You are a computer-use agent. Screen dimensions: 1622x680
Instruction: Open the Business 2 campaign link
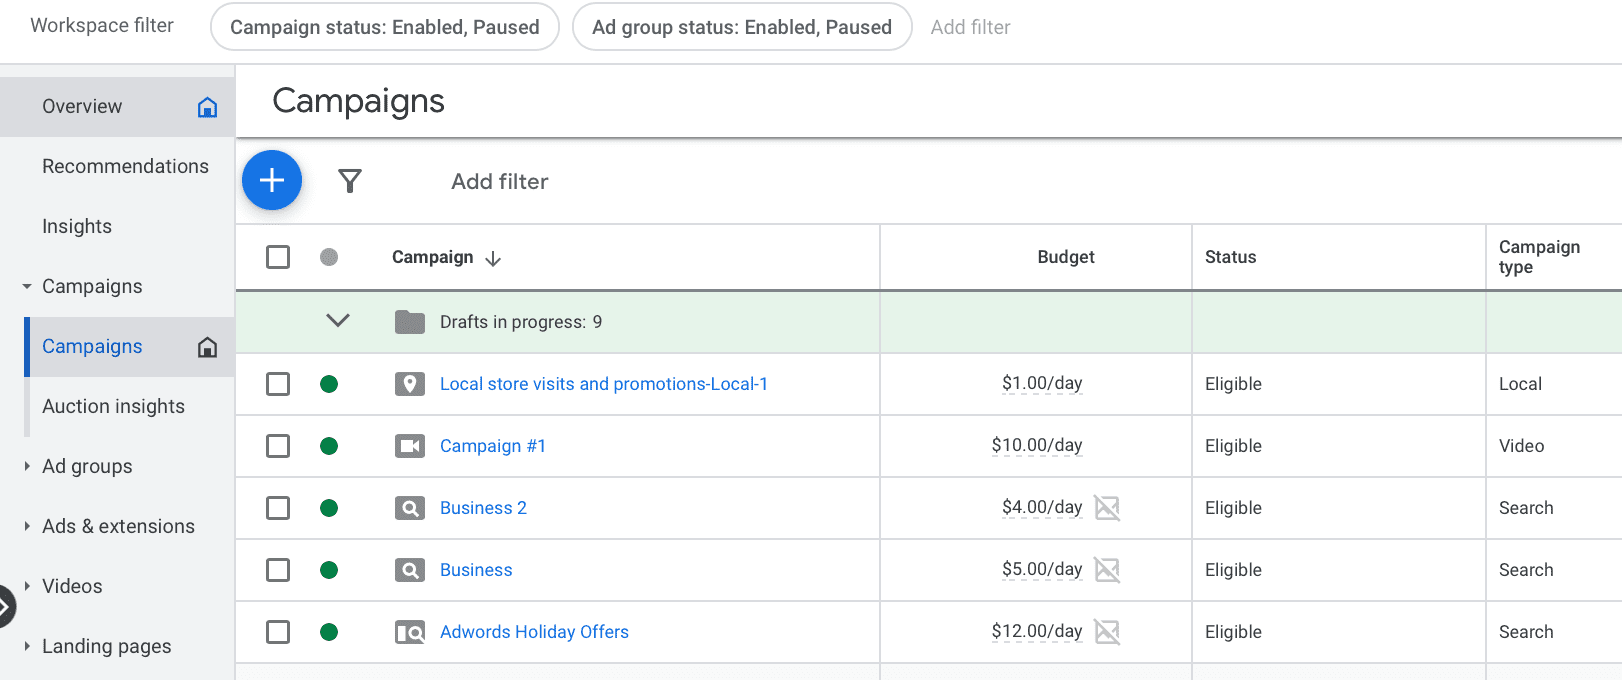(x=483, y=508)
